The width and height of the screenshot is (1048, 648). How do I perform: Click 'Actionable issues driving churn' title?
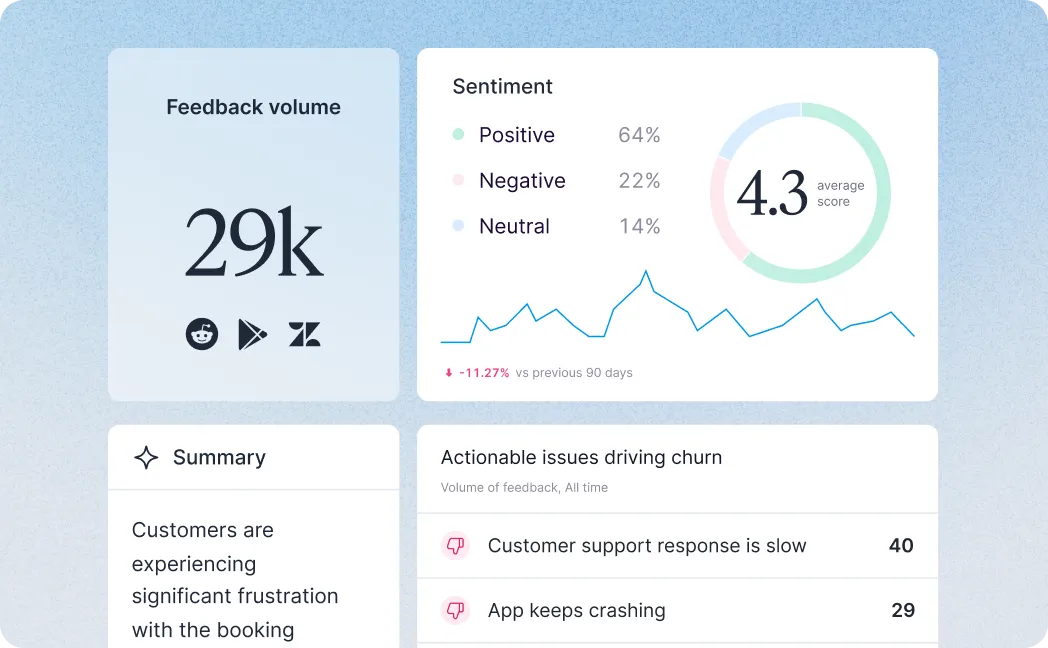[581, 458]
